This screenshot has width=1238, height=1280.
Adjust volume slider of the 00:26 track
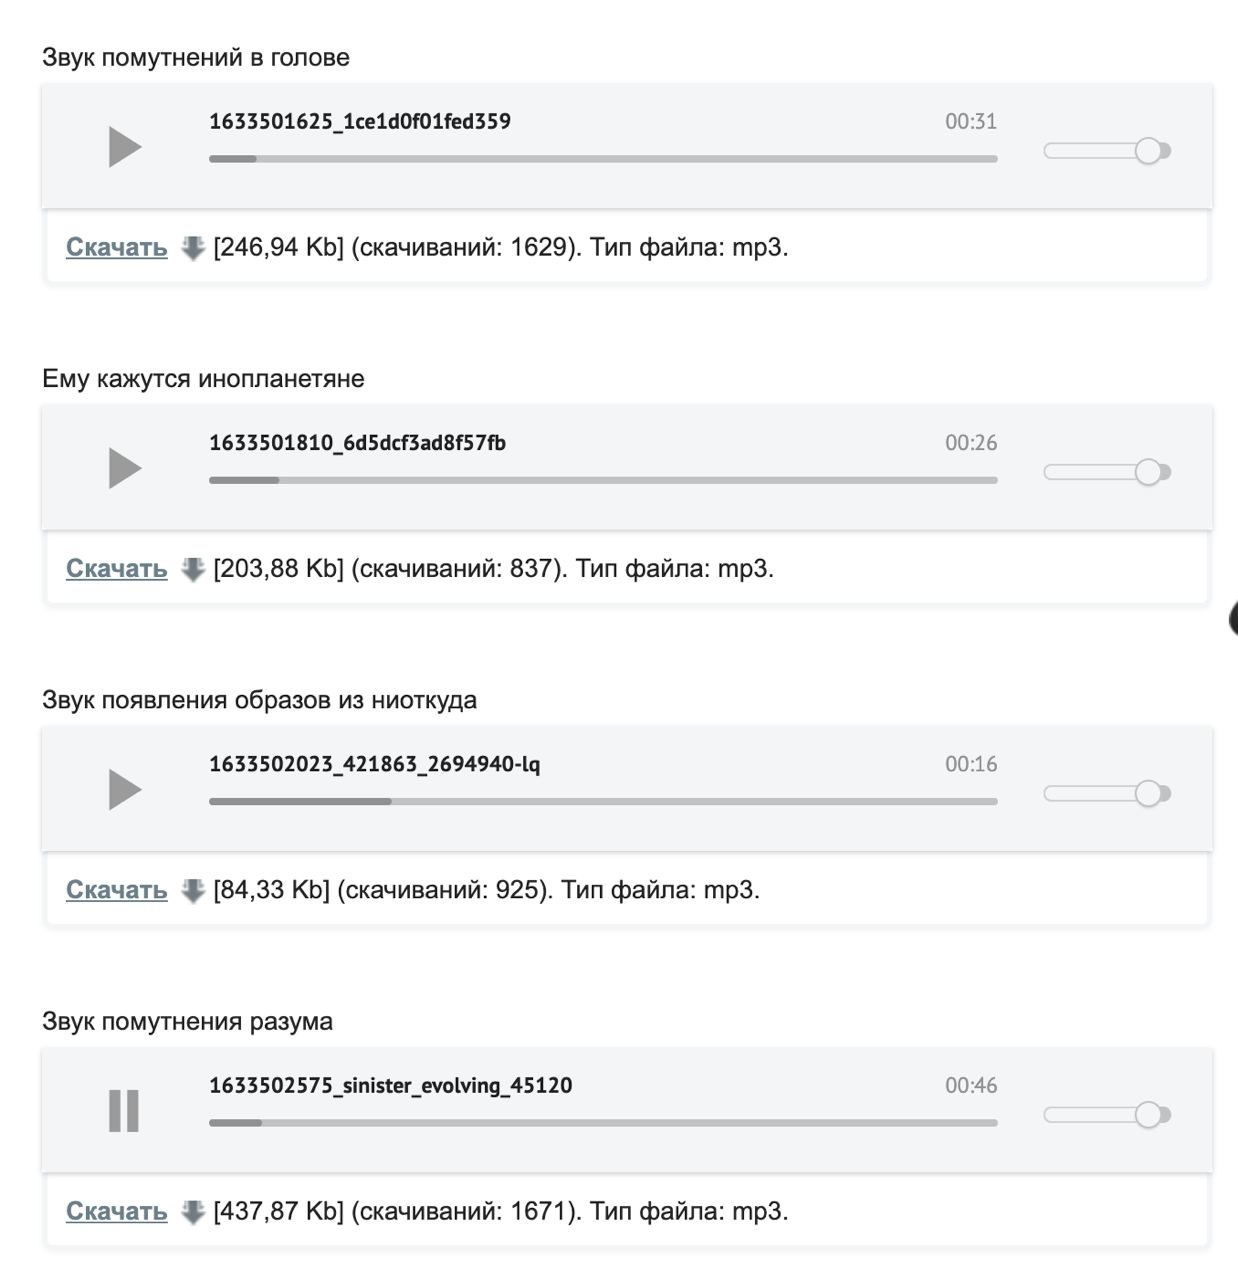coord(1107,472)
